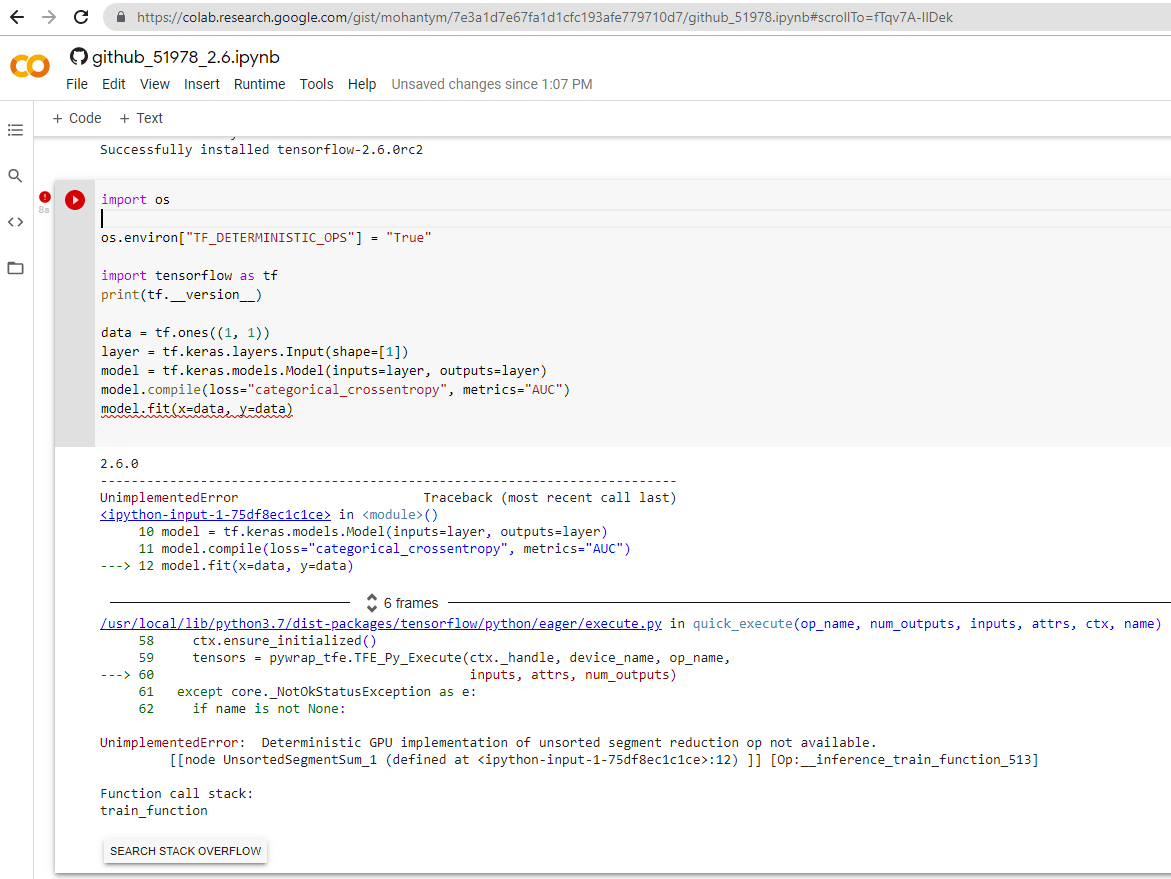Navigate back using browser back arrow
The width and height of the screenshot is (1171, 879).
pyautogui.click(x=17, y=16)
